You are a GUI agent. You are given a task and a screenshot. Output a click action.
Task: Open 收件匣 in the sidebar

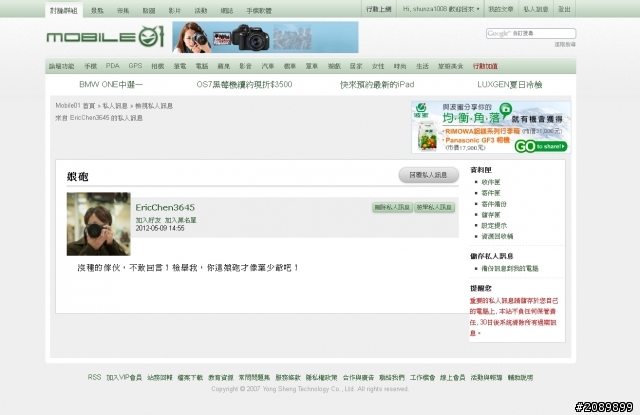point(491,182)
